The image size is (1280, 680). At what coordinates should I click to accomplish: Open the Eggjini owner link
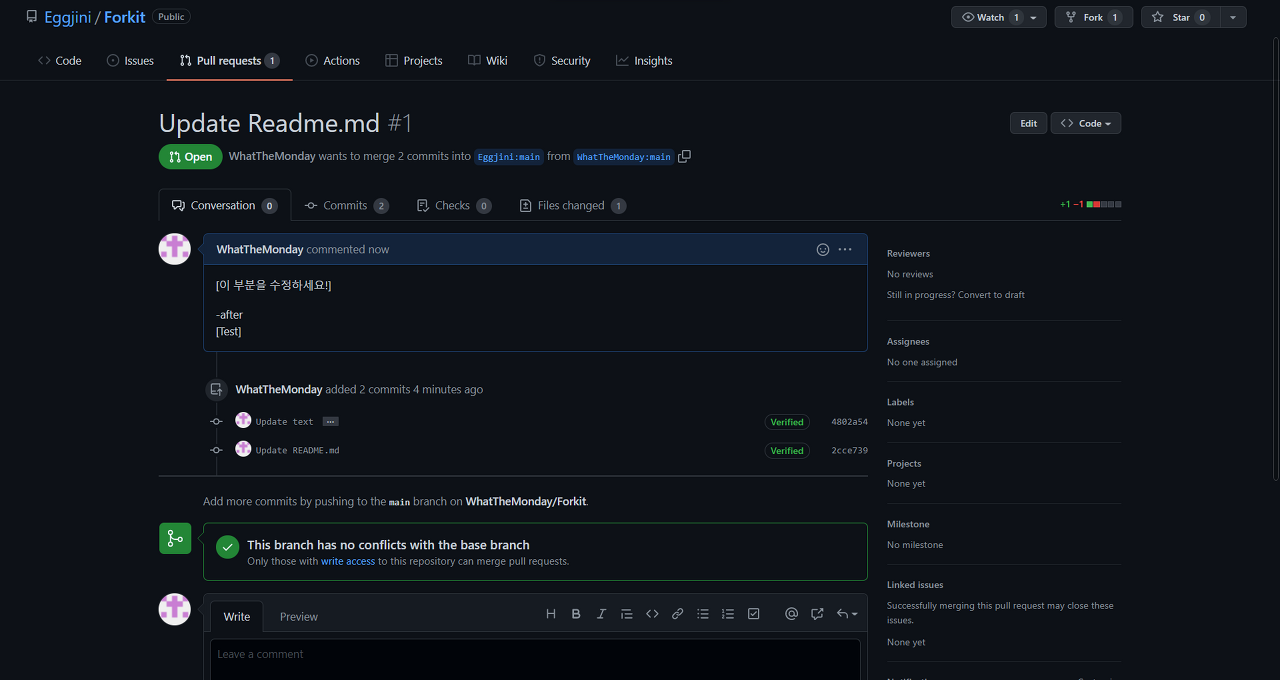[68, 17]
